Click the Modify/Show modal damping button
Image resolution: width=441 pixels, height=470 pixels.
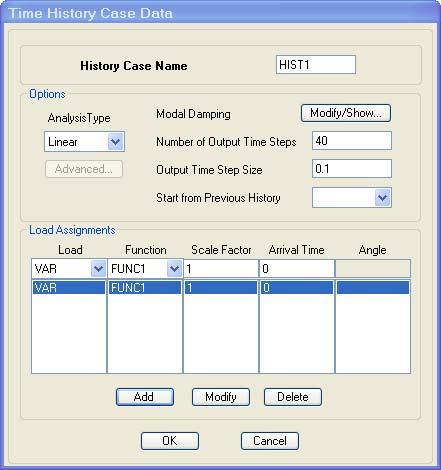[346, 113]
